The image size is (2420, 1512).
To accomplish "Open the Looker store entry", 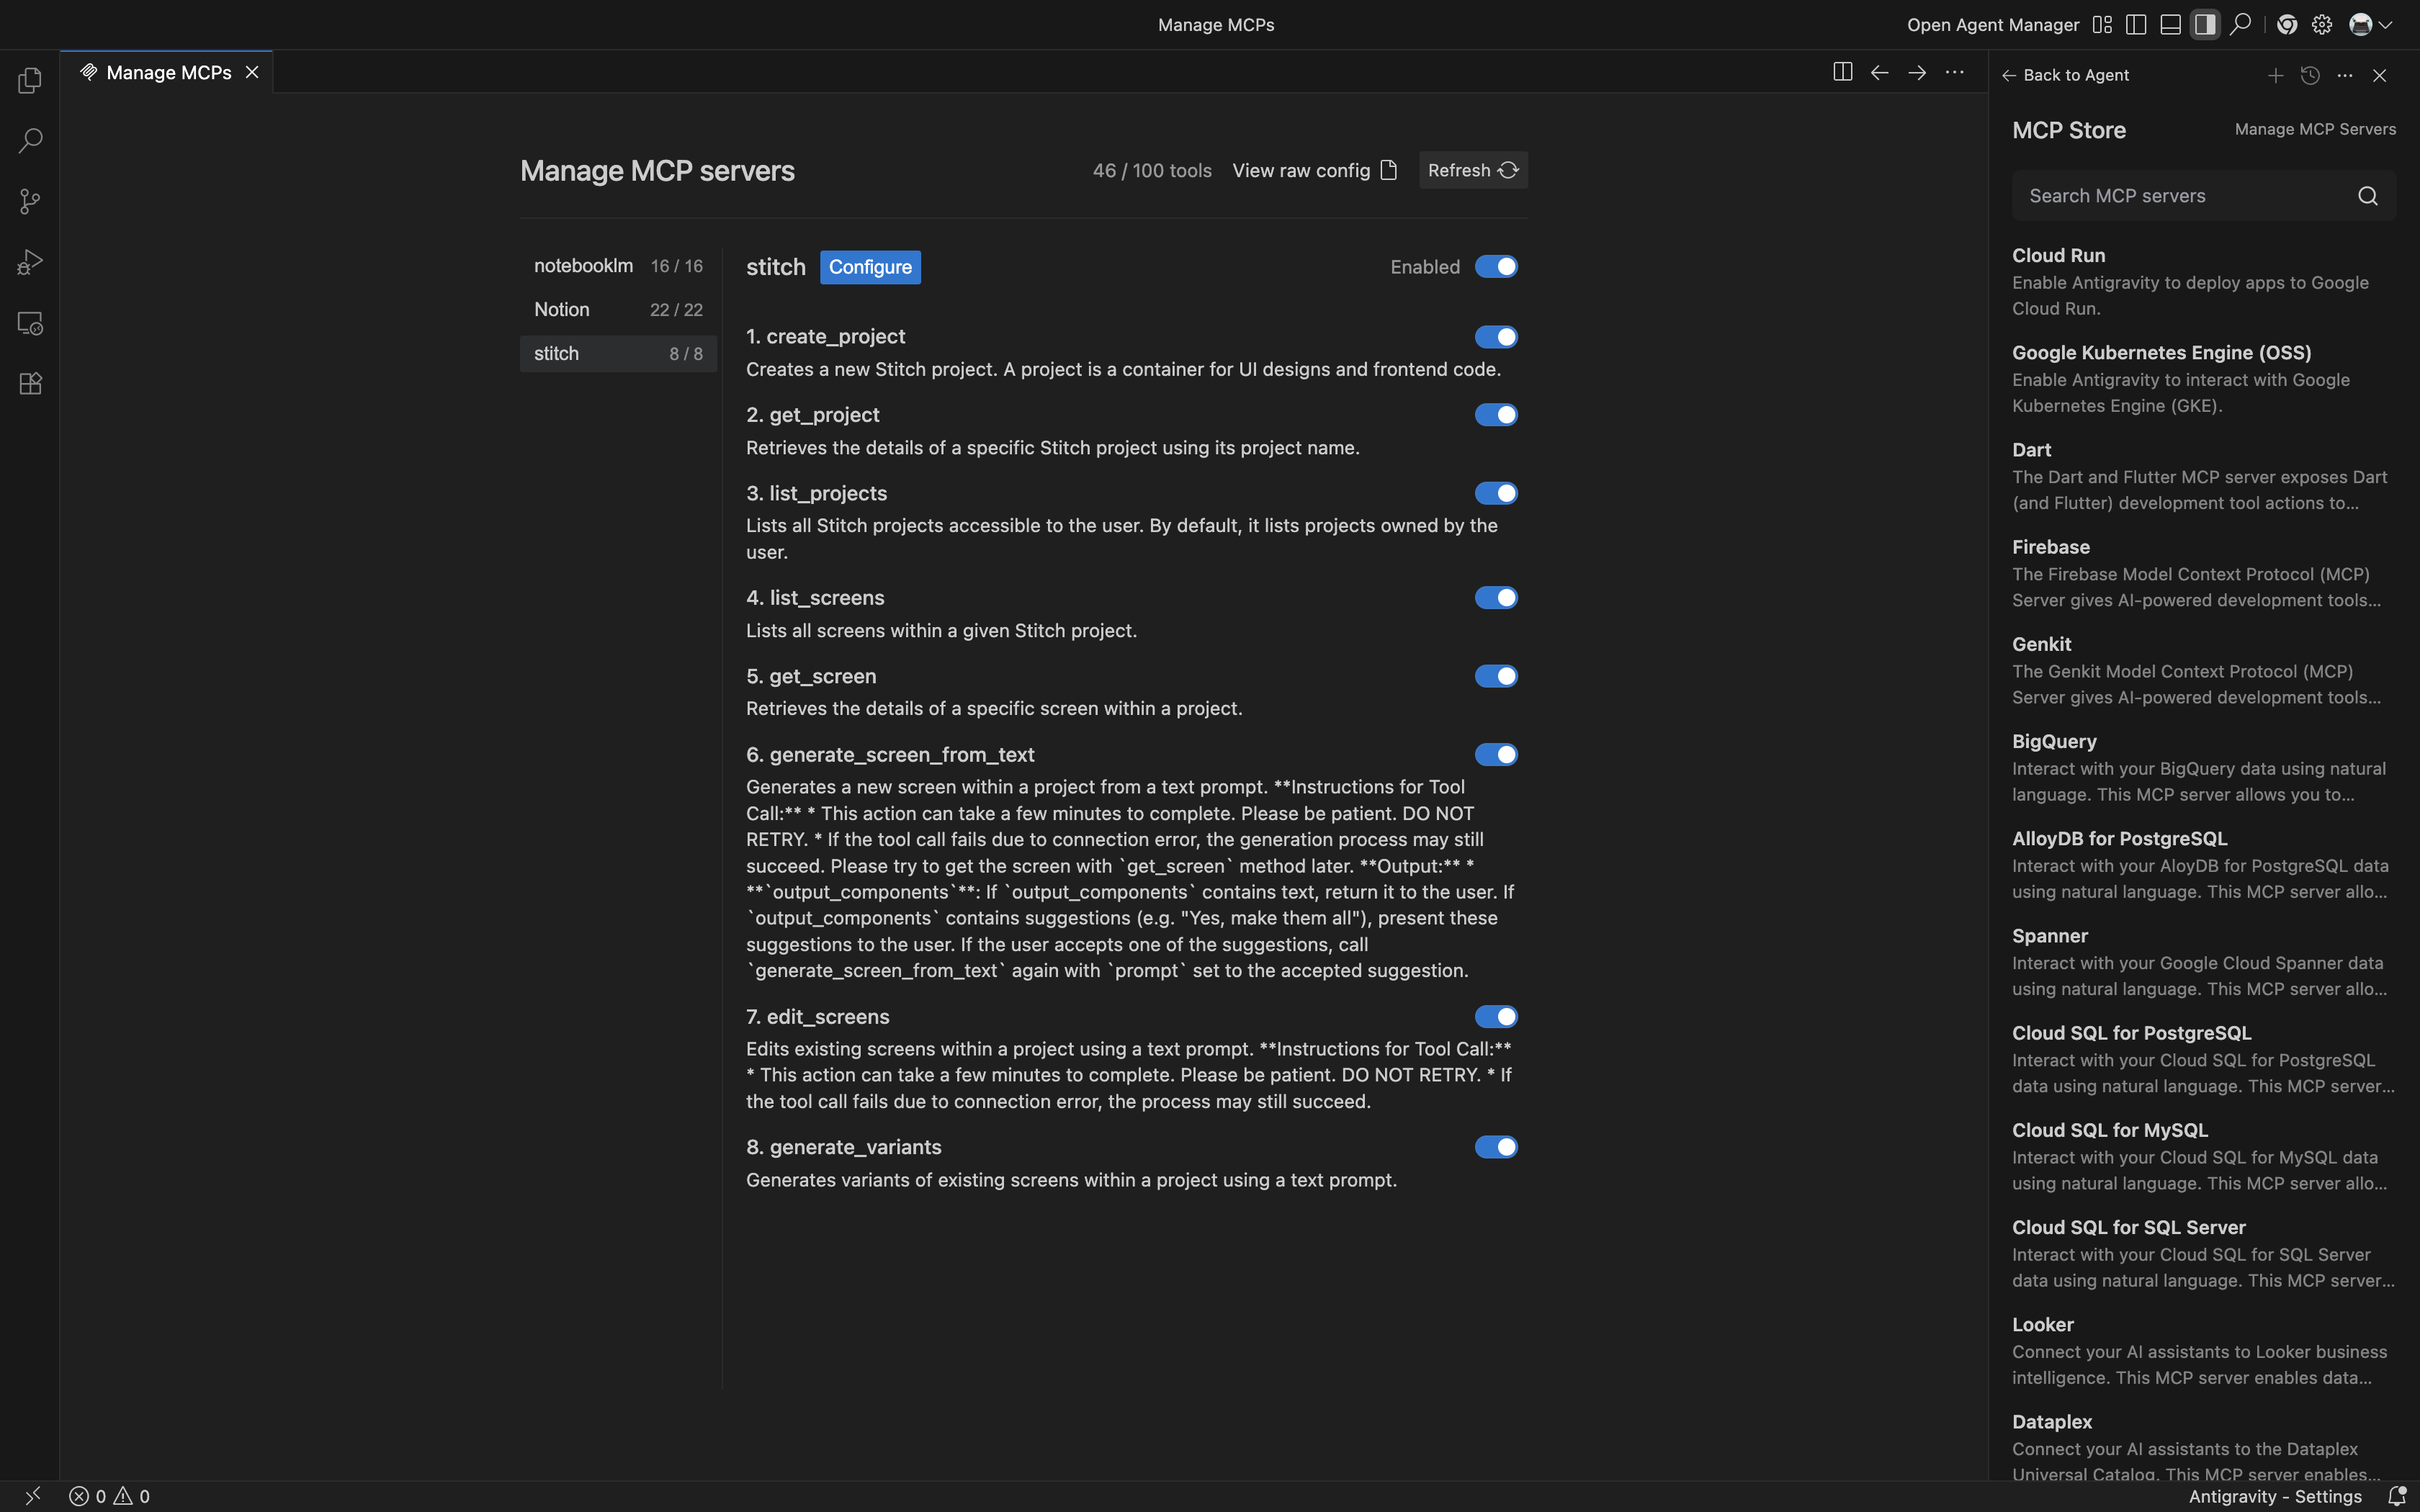I will pyautogui.click(x=2204, y=1349).
